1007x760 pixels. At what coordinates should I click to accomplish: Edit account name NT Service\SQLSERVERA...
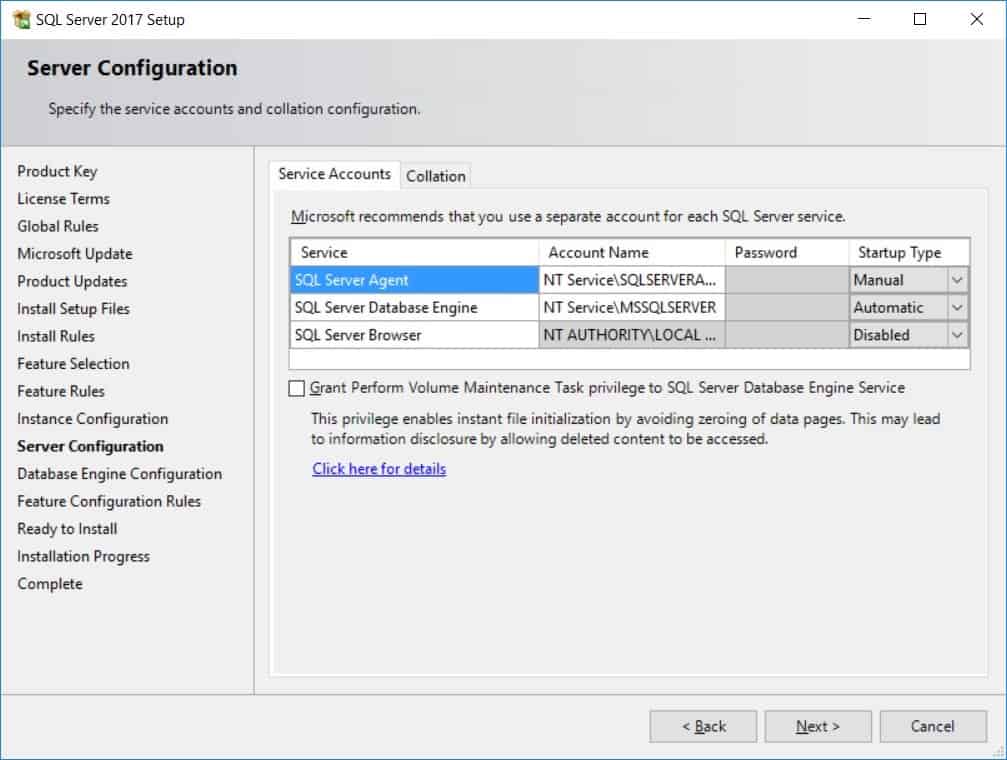632,280
